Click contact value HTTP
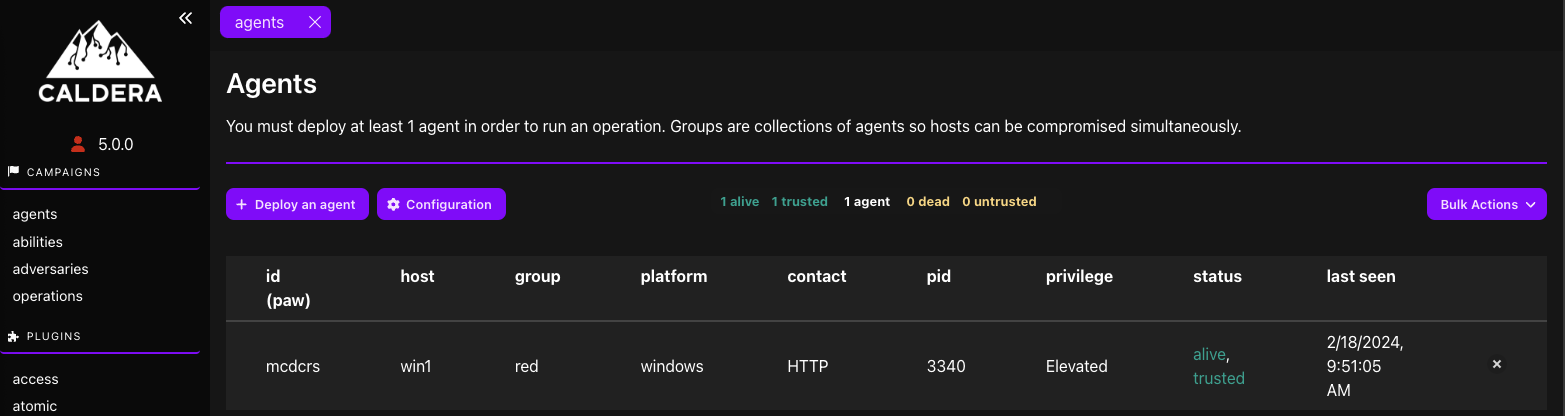Viewport: 1565px width, 416px height. pyautogui.click(x=808, y=366)
